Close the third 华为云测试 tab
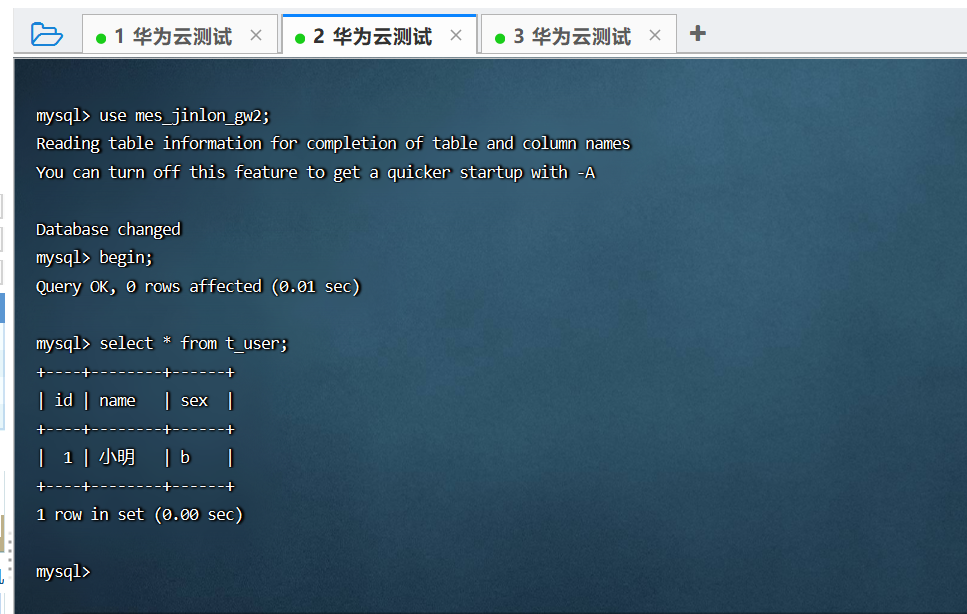967x614 pixels. (x=655, y=36)
